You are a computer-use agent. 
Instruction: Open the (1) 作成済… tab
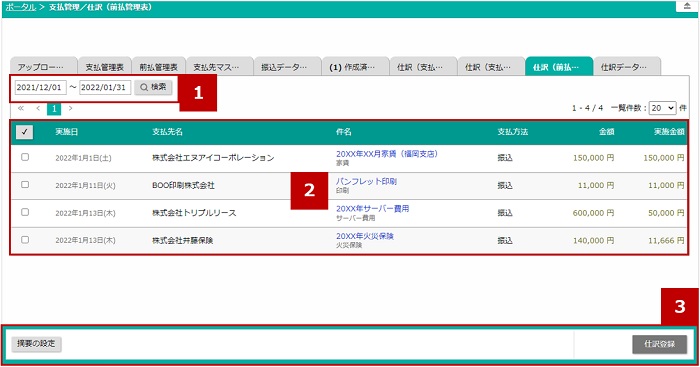coord(356,67)
